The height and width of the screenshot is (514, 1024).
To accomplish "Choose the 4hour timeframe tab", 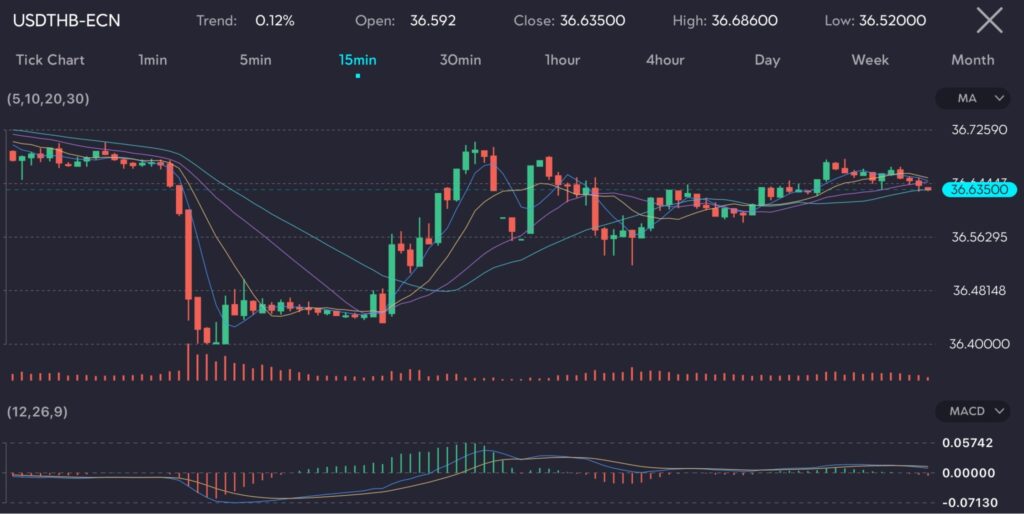I will coord(665,60).
